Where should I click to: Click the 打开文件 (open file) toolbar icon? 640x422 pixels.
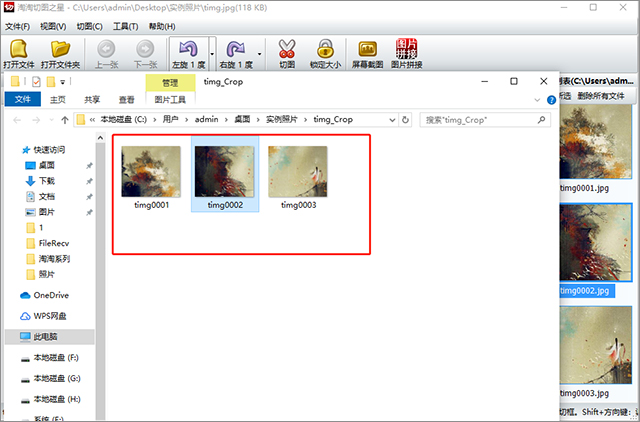[20, 53]
